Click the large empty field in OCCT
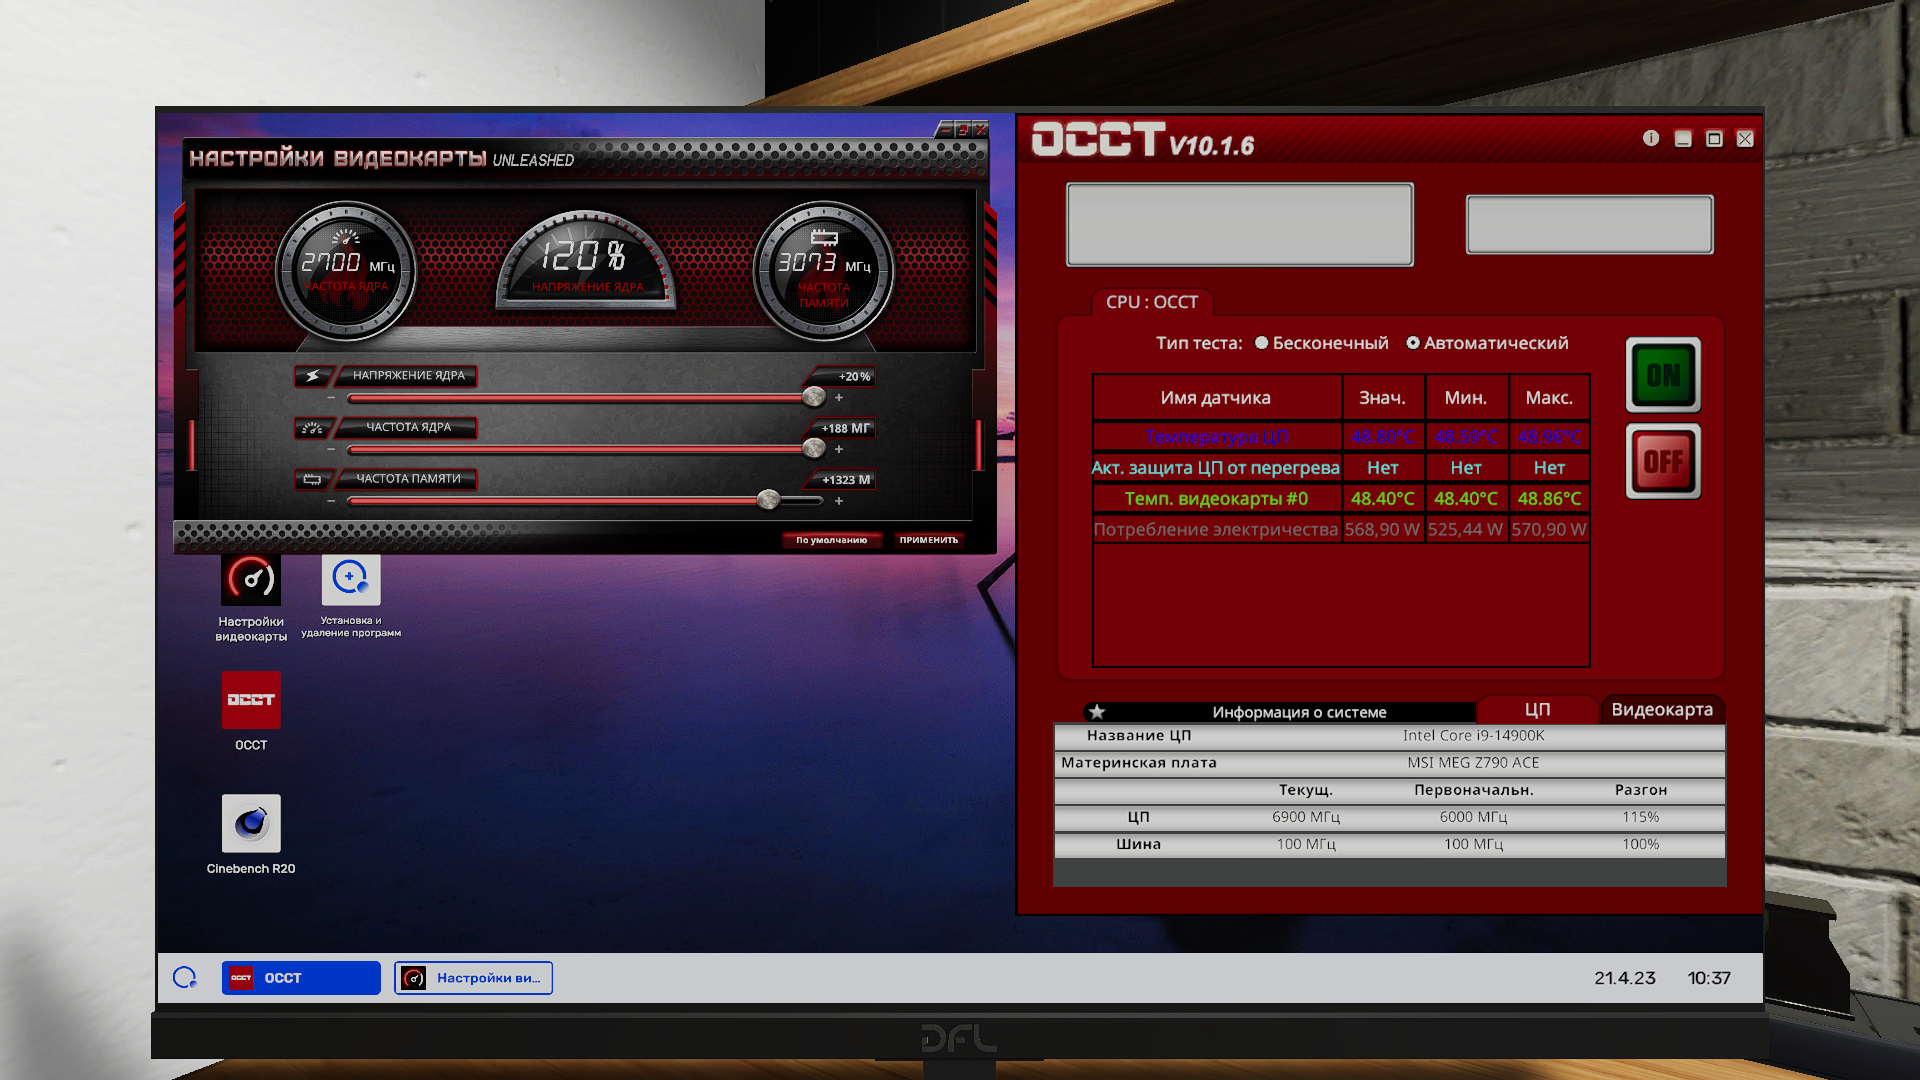The width and height of the screenshot is (1920, 1080). pos(1240,224)
